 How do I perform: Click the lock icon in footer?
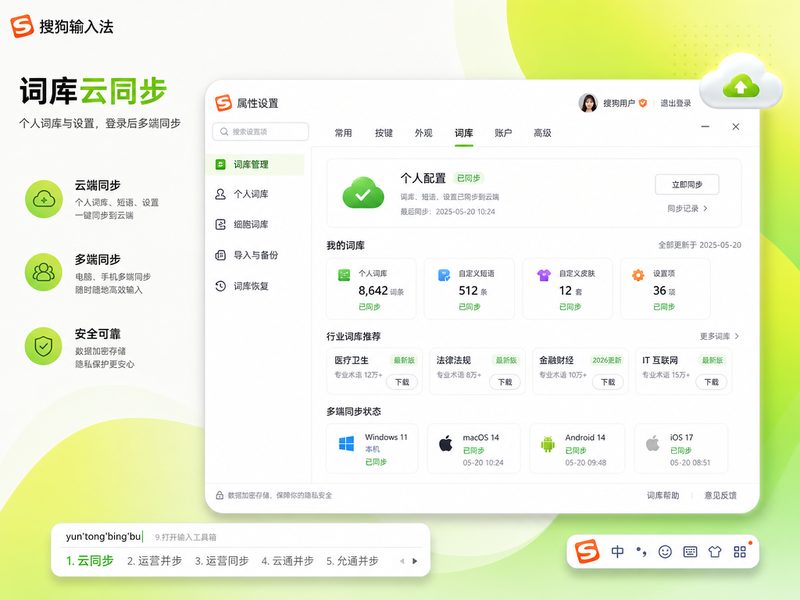point(219,495)
